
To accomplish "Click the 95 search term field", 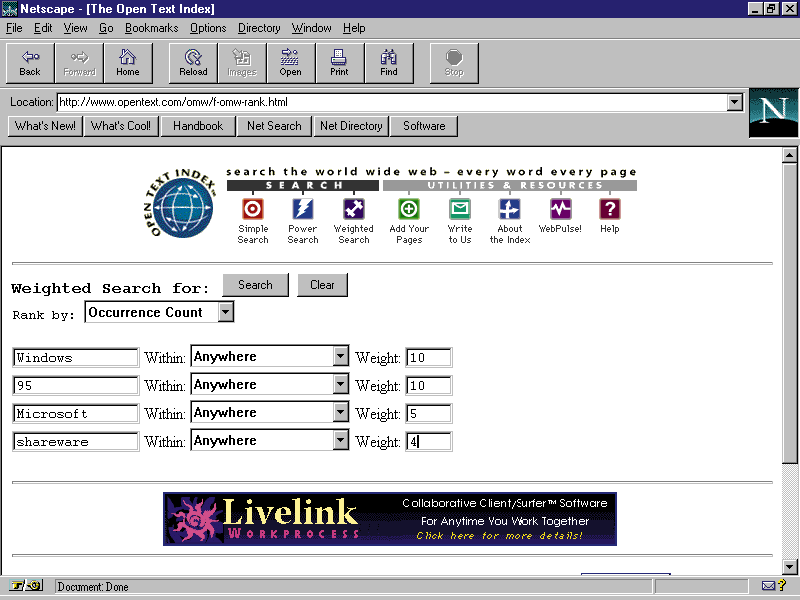I will point(76,385).
